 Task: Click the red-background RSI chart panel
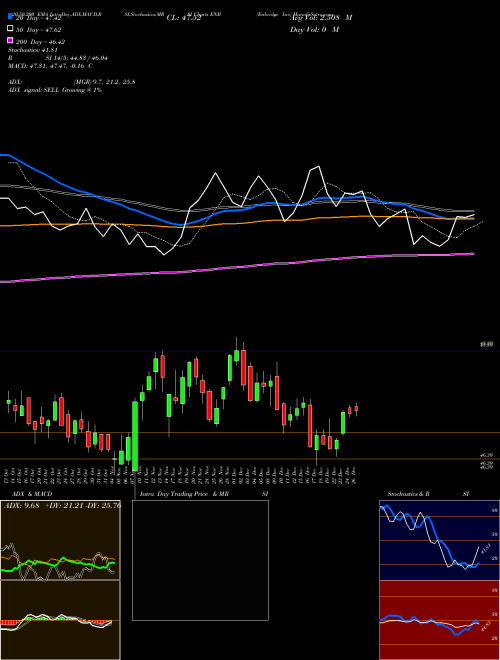coord(439,620)
